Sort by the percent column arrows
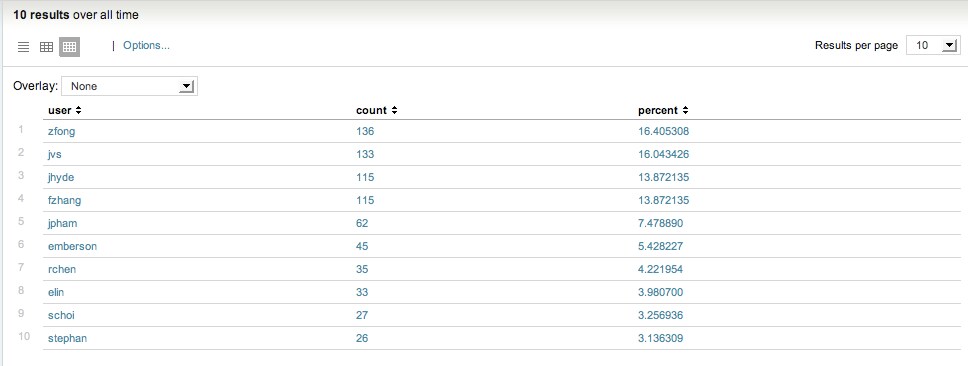The image size is (968, 366). point(685,110)
